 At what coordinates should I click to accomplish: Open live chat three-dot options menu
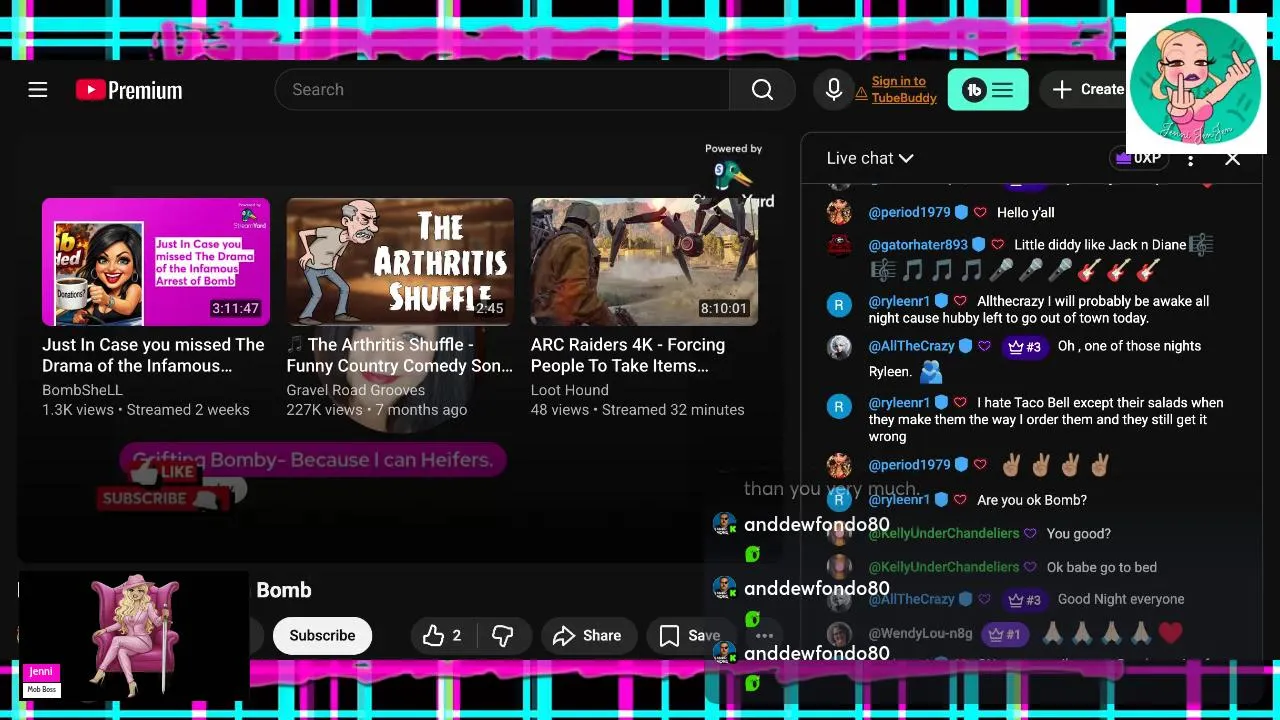pyautogui.click(x=1190, y=158)
